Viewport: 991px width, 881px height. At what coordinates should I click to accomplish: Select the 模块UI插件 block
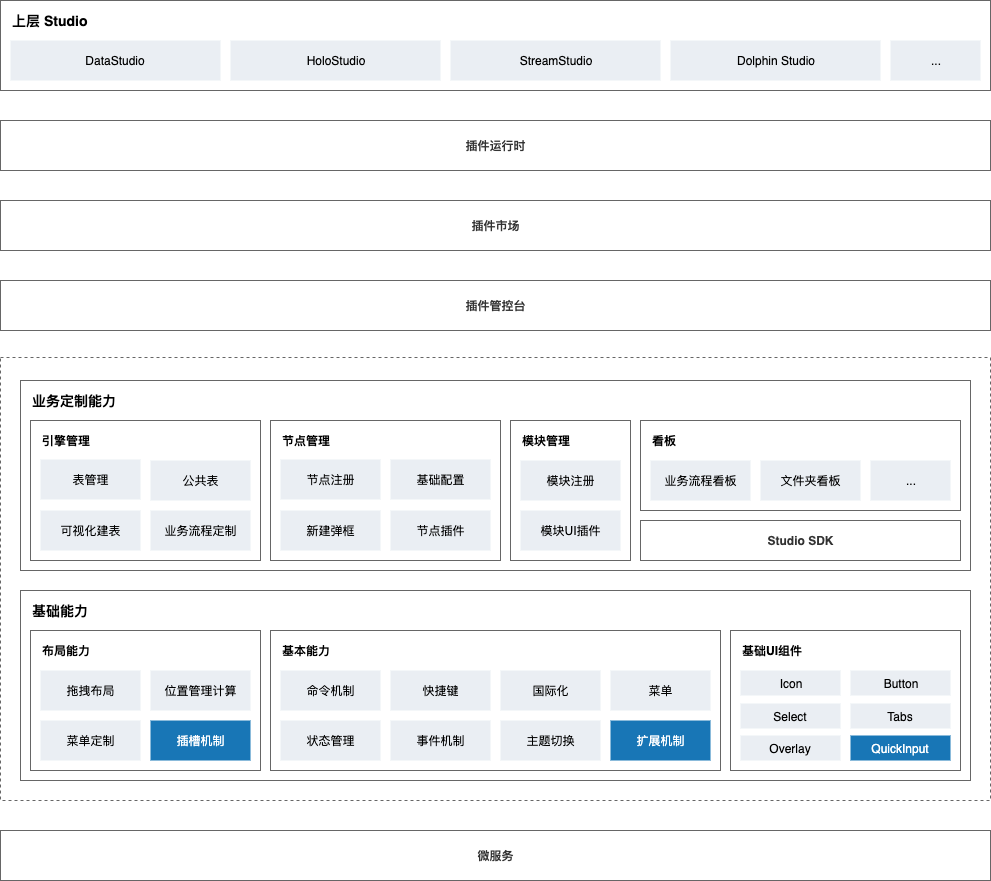[570, 530]
